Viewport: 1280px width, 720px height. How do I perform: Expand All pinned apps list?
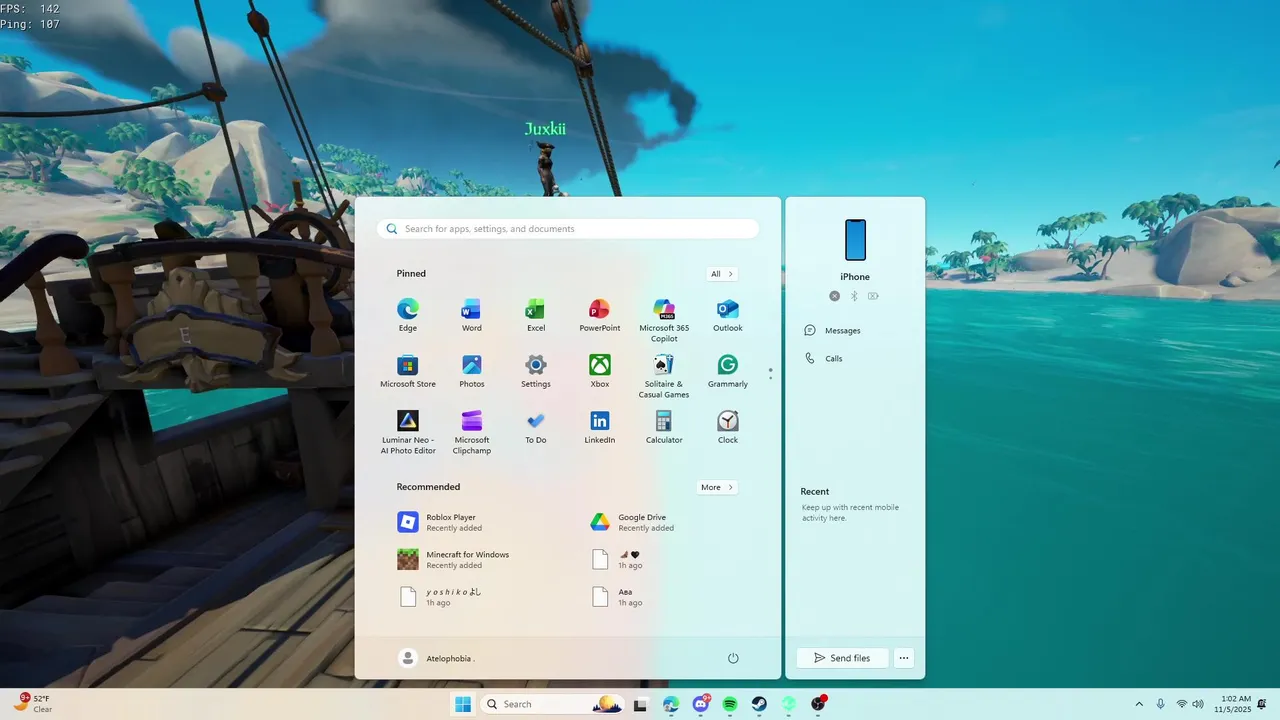pyautogui.click(x=722, y=273)
